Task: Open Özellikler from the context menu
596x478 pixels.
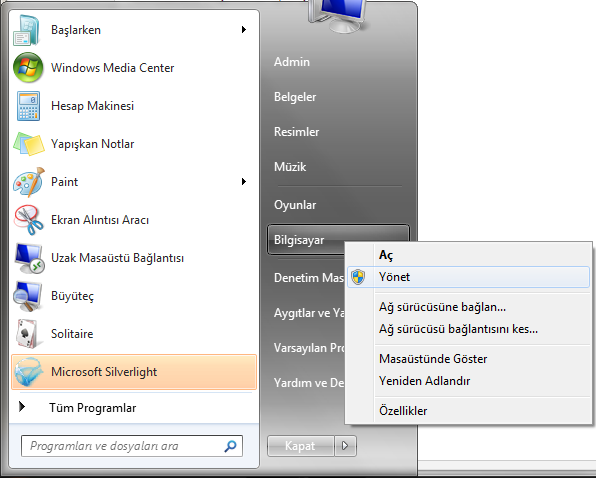Action: click(x=468, y=411)
